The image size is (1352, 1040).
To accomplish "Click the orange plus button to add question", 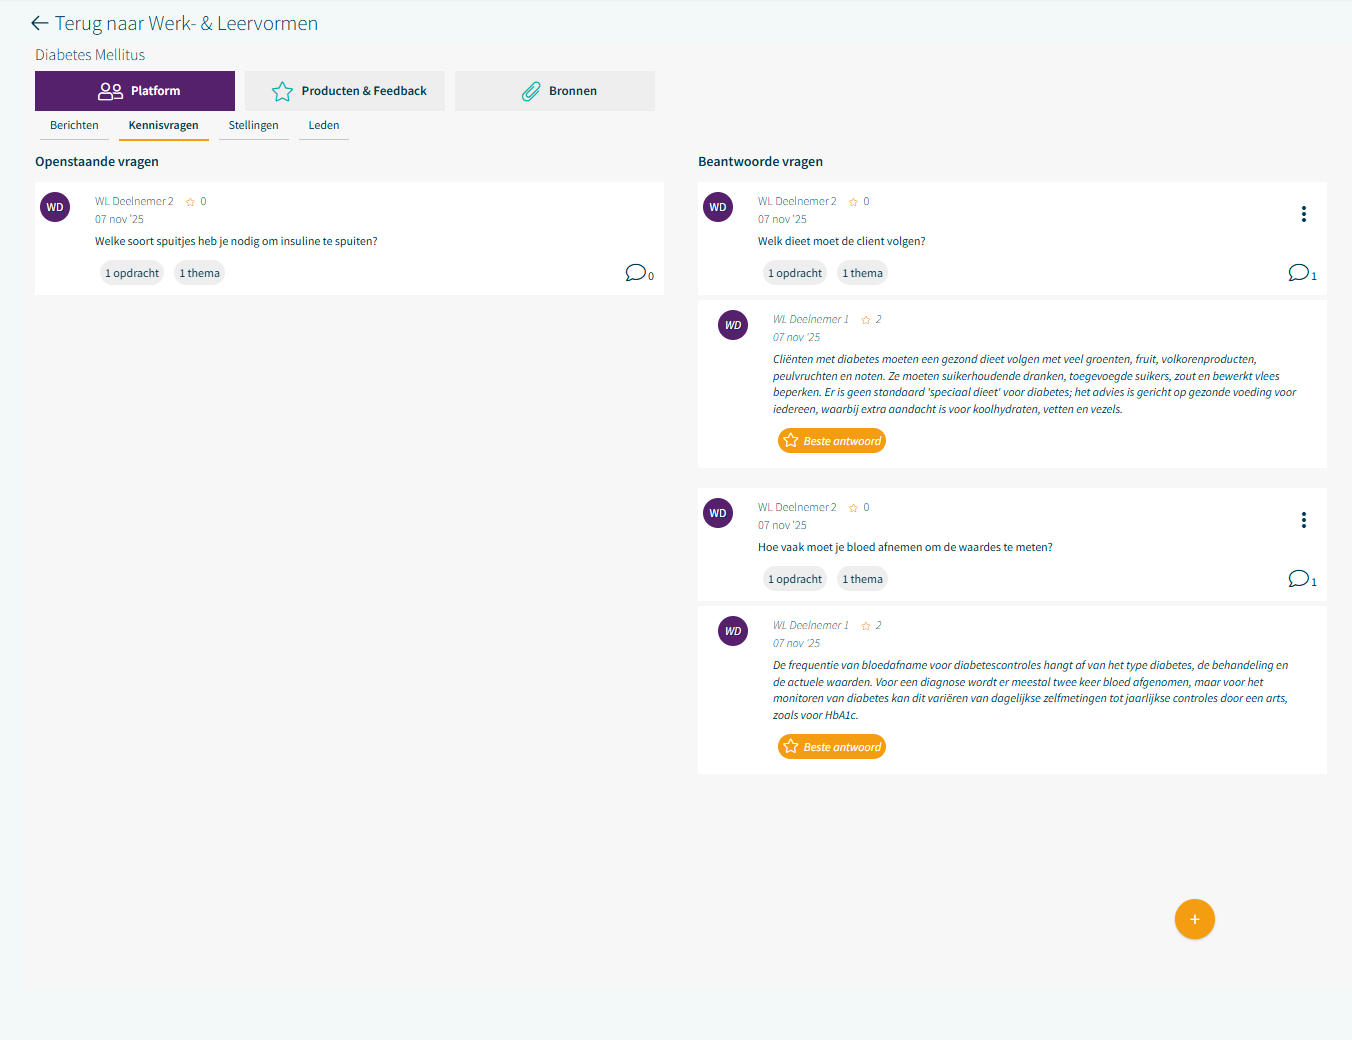I will [1194, 919].
